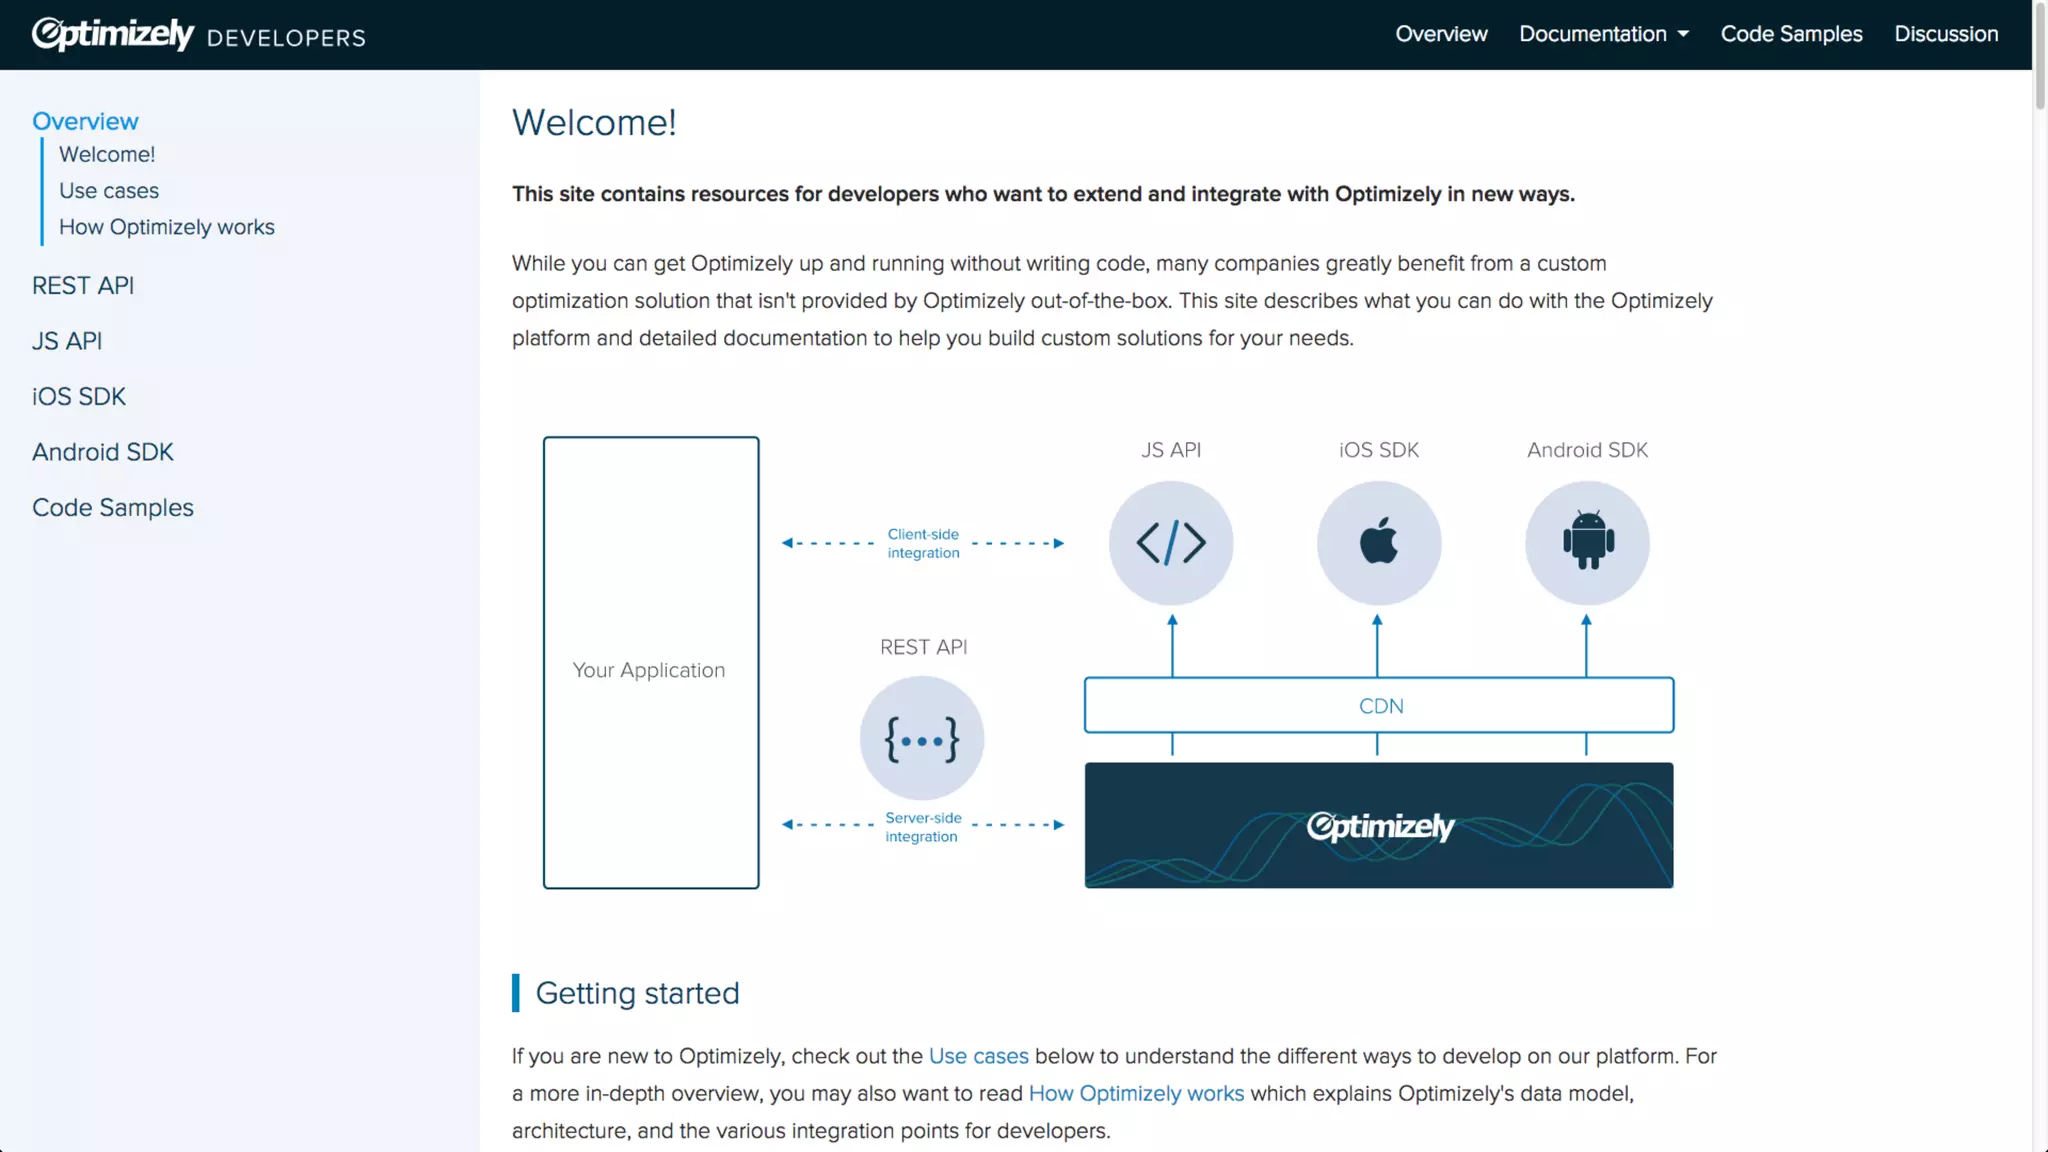Image resolution: width=2048 pixels, height=1152 pixels.
Task: Click the Your Application box
Action: point(651,663)
